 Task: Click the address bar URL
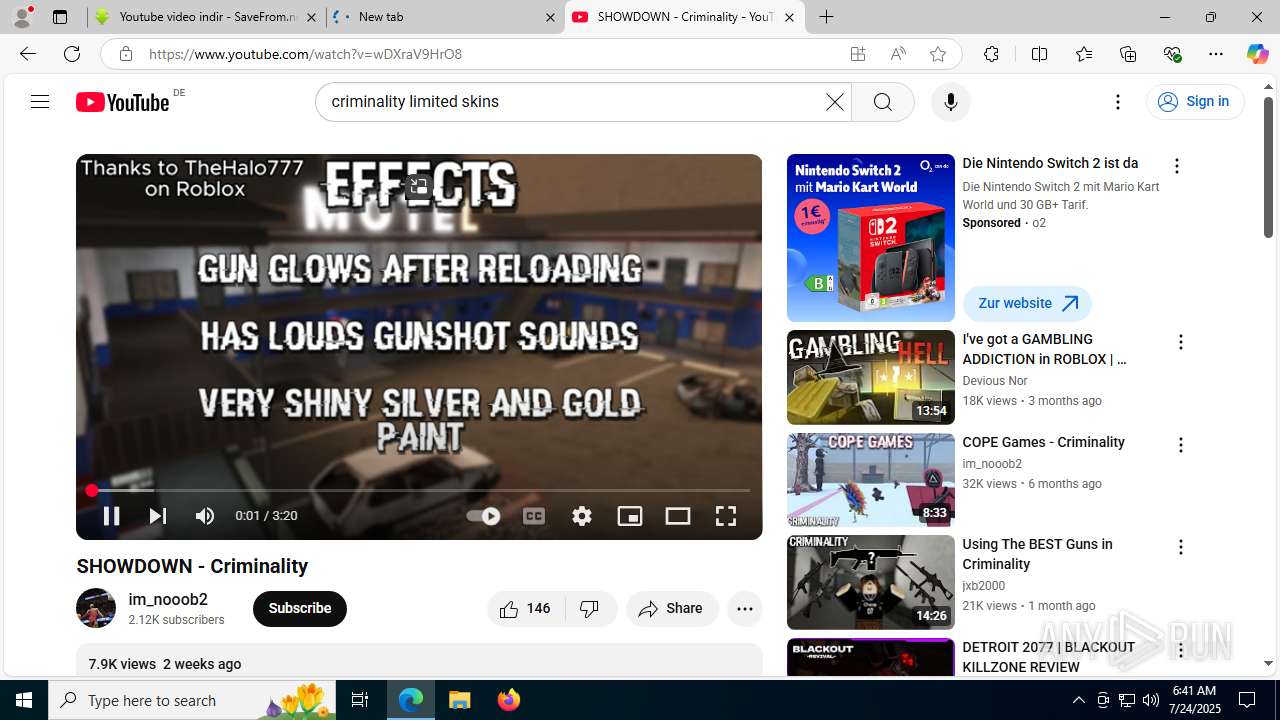click(x=305, y=54)
